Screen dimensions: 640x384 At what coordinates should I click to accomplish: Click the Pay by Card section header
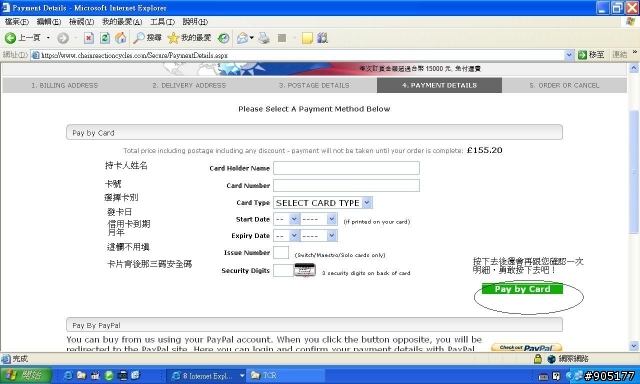coord(314,132)
